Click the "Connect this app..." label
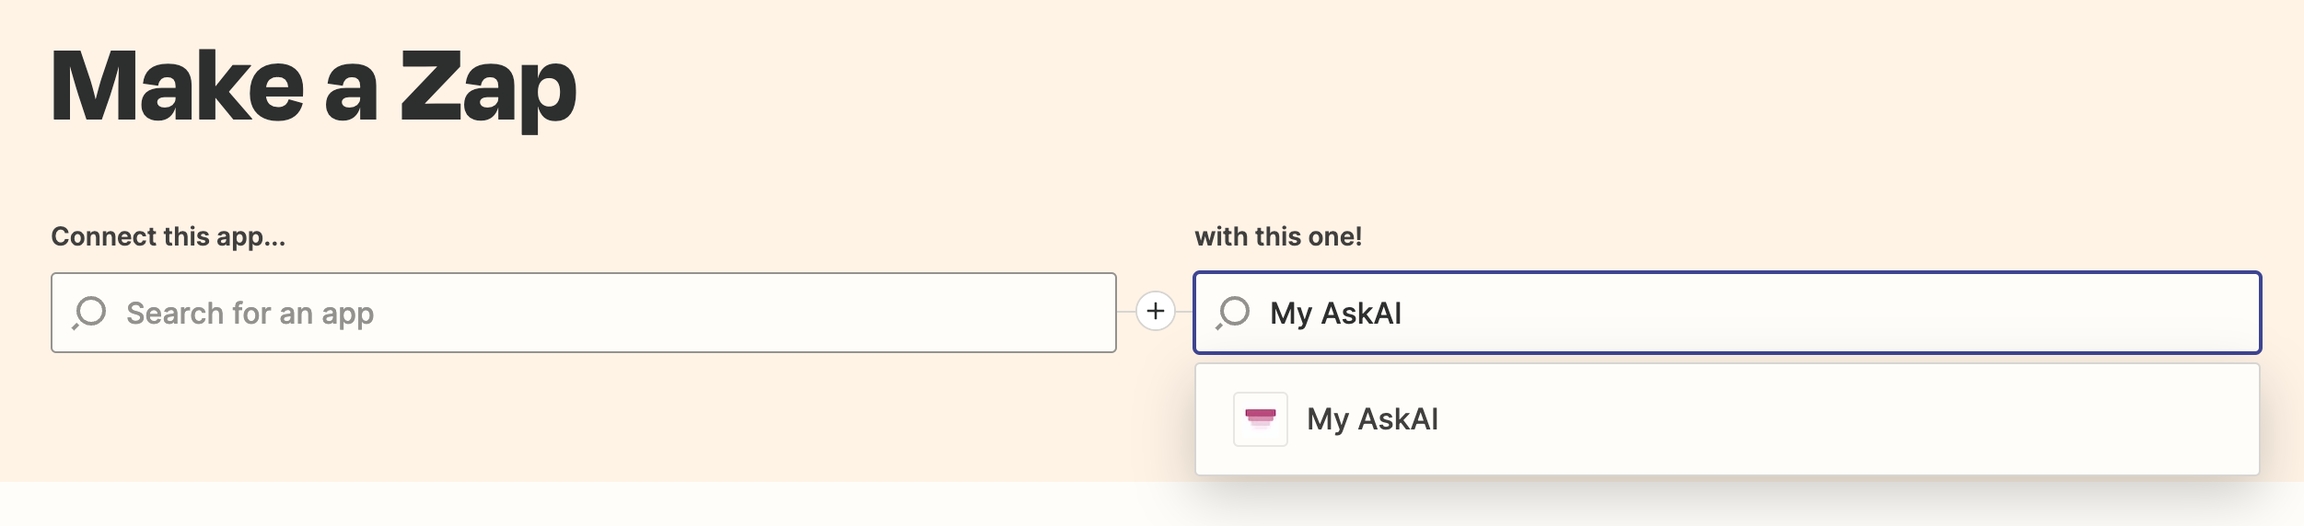The image size is (2304, 526). (168, 237)
